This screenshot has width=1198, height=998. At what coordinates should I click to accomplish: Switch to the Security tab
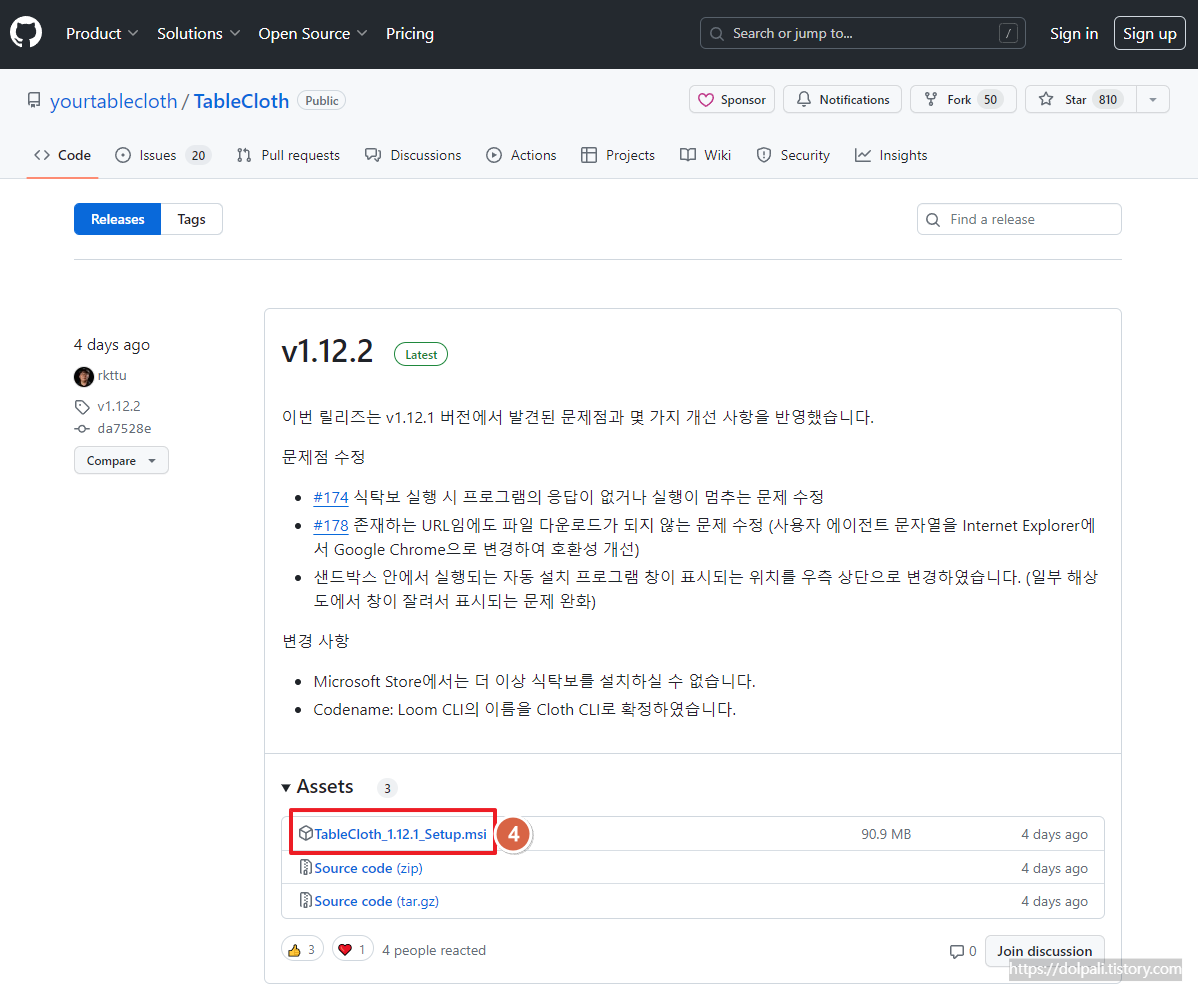[x=793, y=155]
